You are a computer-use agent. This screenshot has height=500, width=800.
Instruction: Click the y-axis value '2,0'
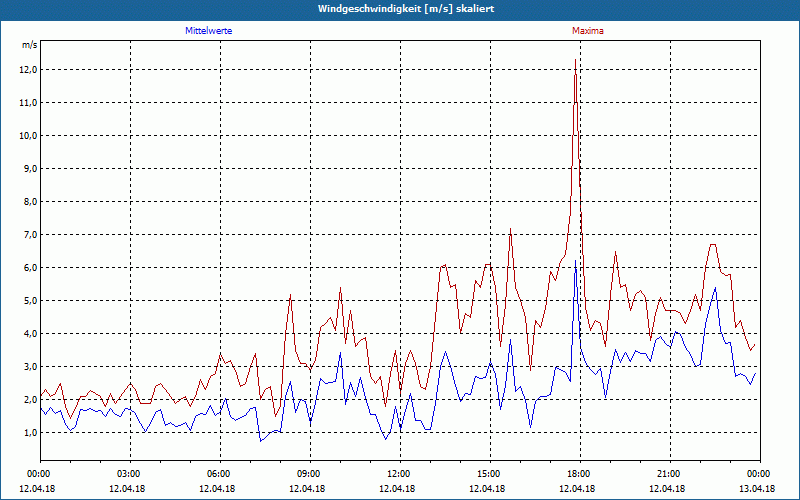point(31,399)
